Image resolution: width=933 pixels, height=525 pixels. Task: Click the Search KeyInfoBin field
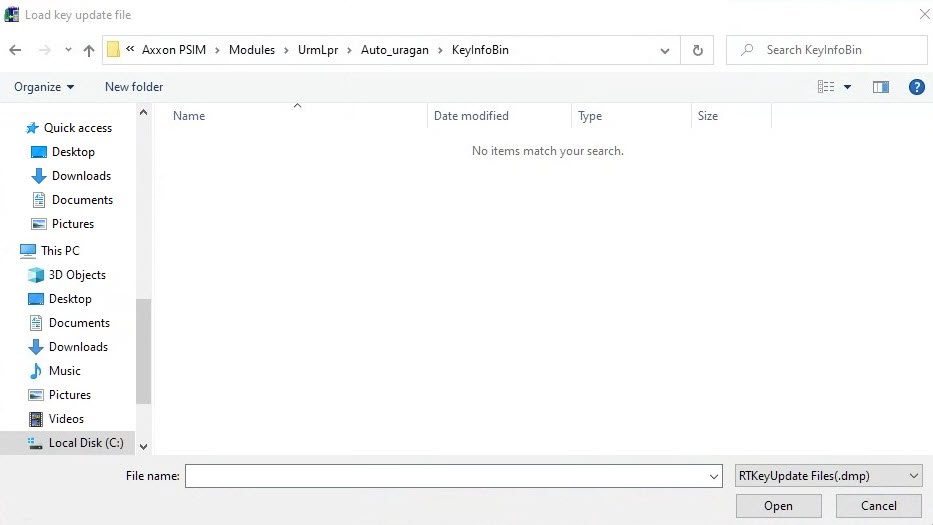[826, 50]
